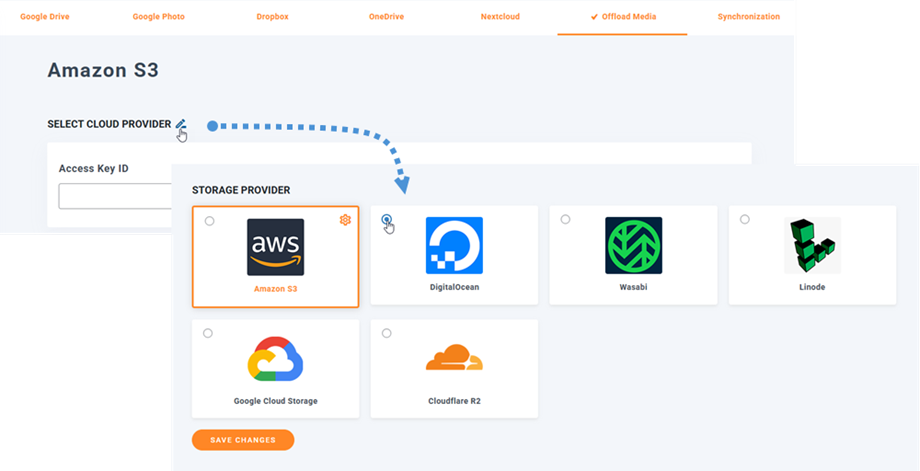
Task: Select the Cloudflare R2 radio button
Action: (x=386, y=333)
